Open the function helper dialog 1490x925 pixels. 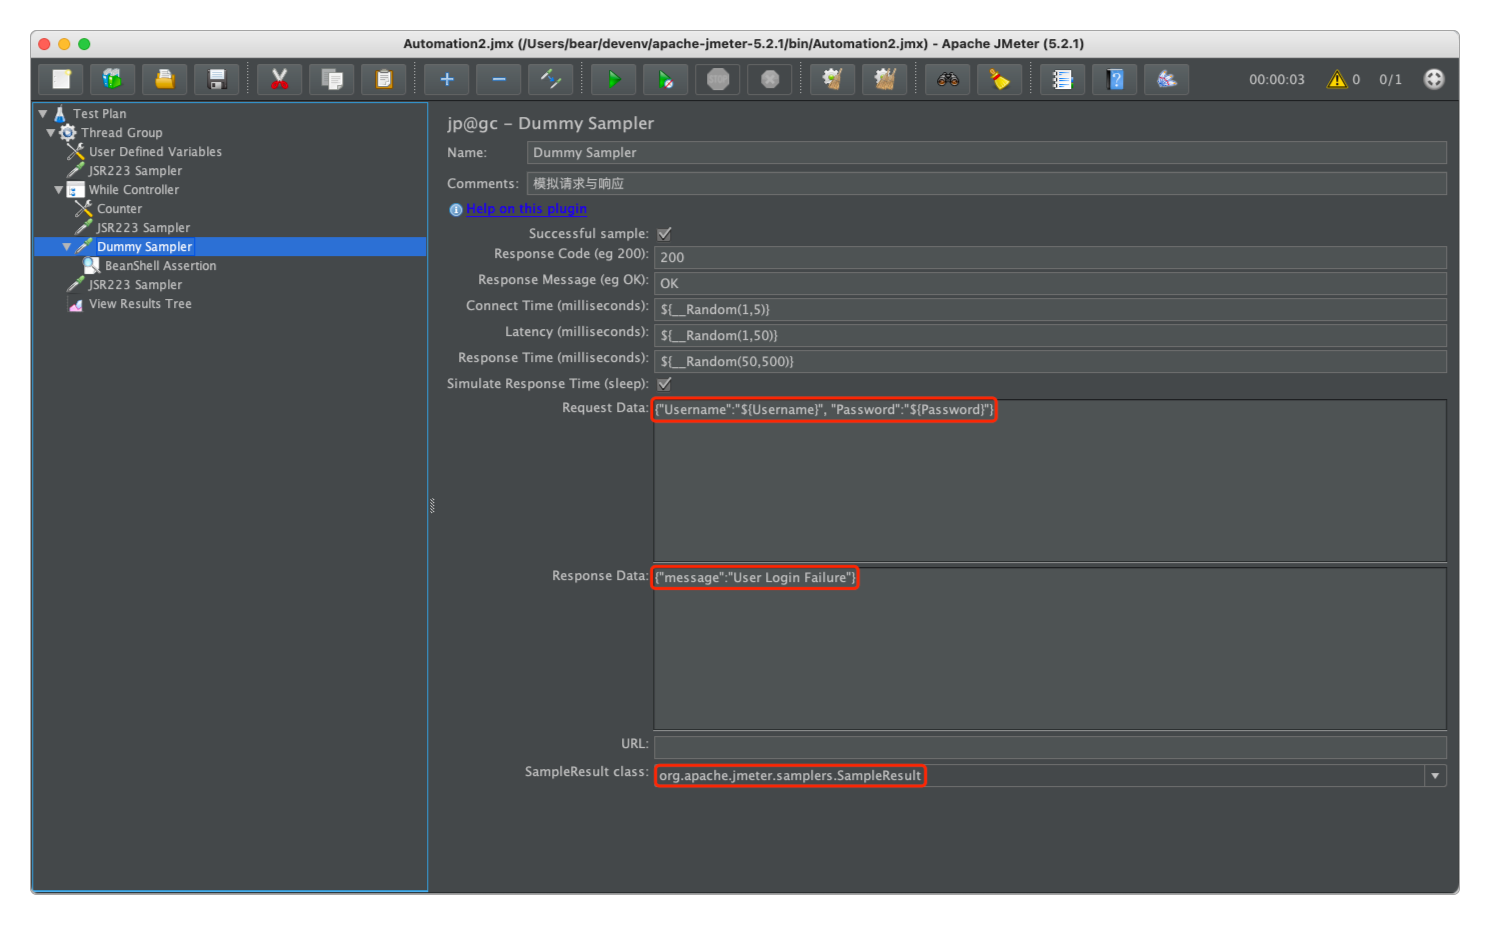1062,79
